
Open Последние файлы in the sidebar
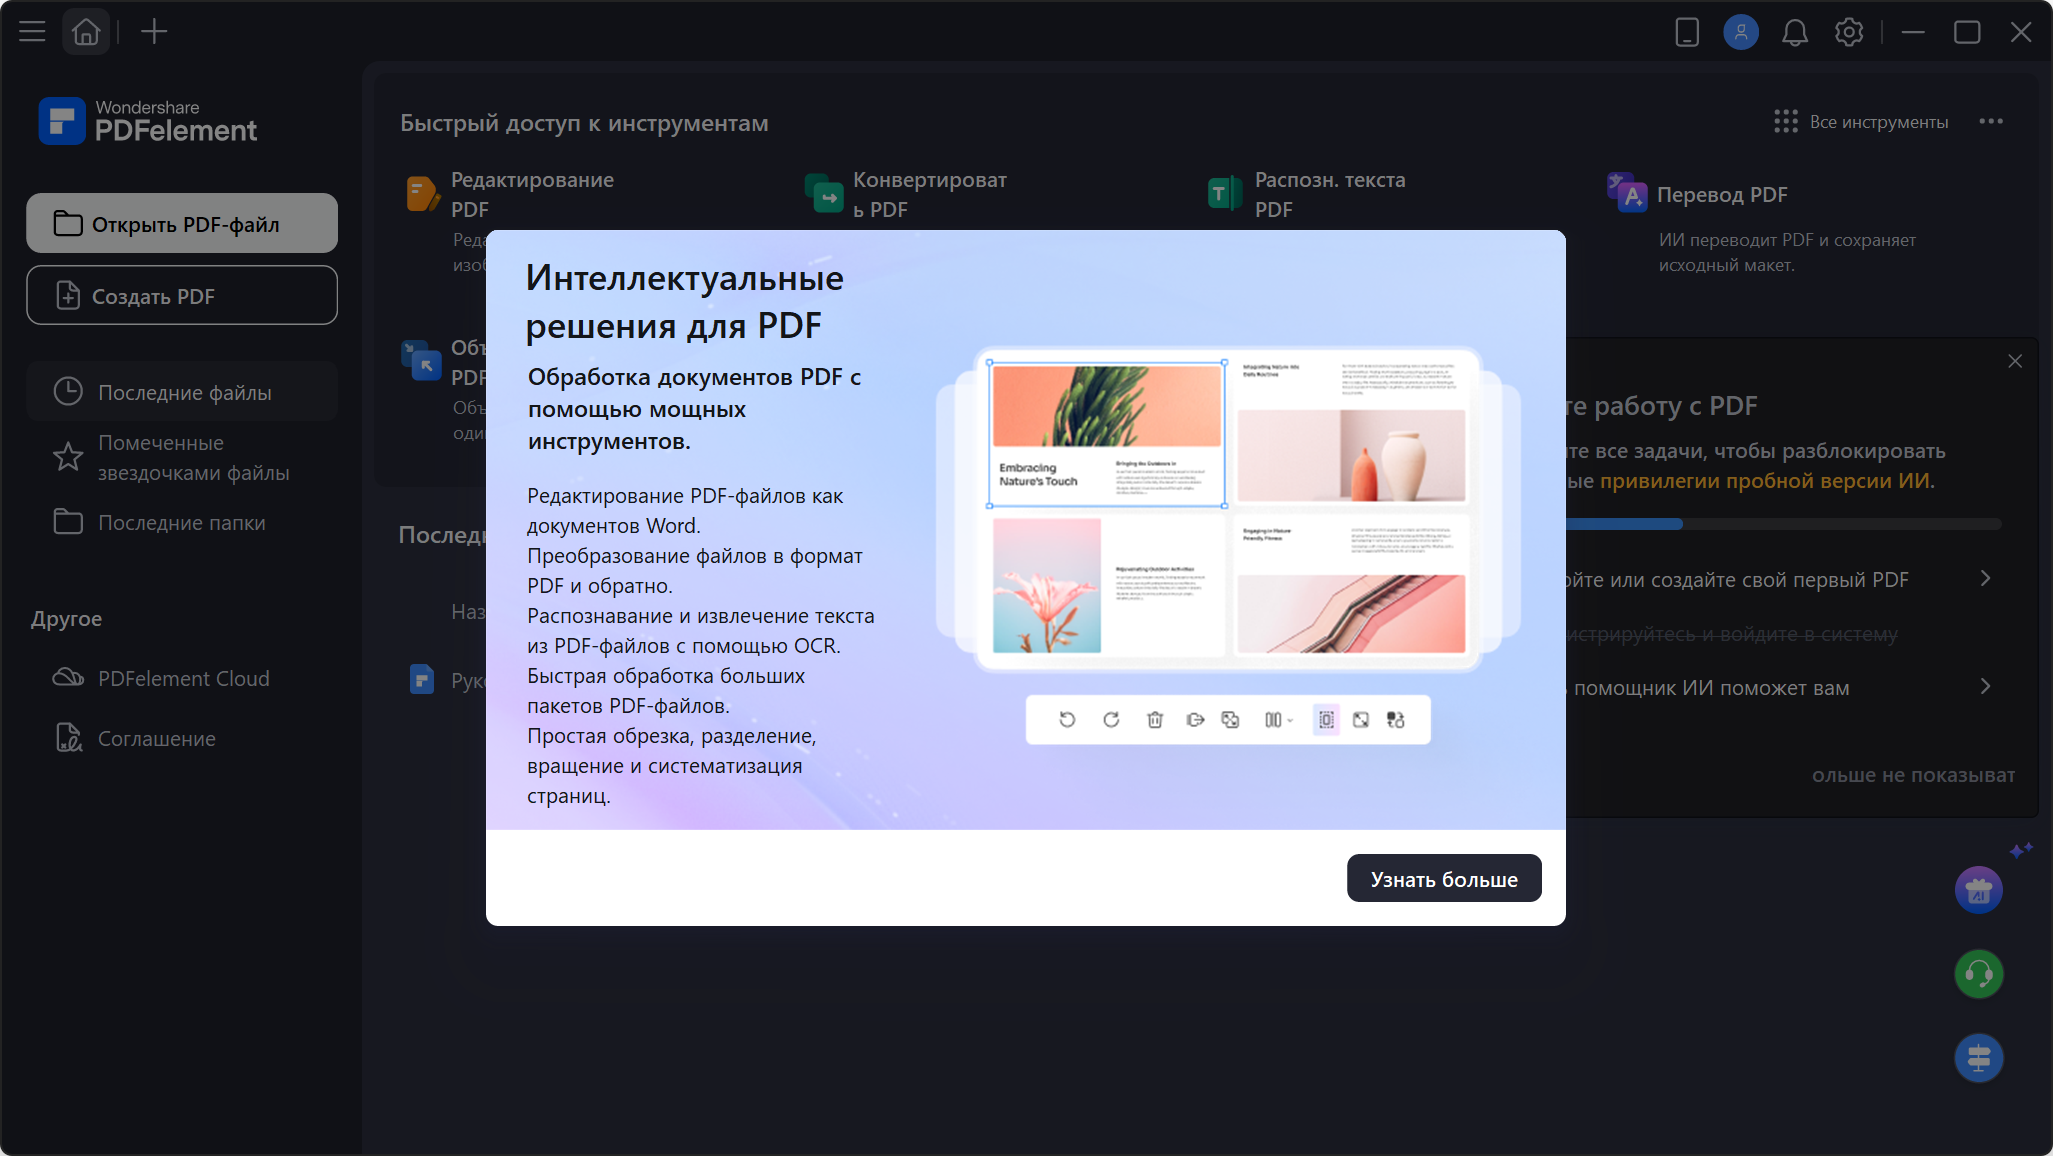click(182, 392)
